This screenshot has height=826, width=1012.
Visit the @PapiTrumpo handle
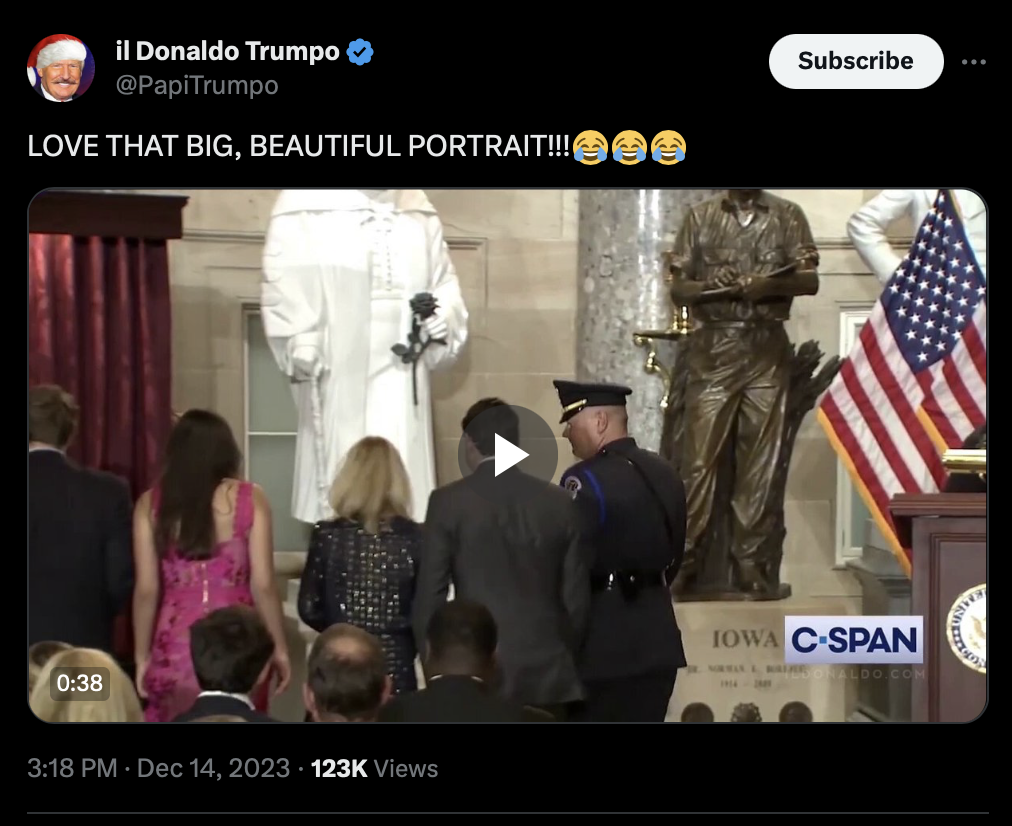tap(197, 85)
